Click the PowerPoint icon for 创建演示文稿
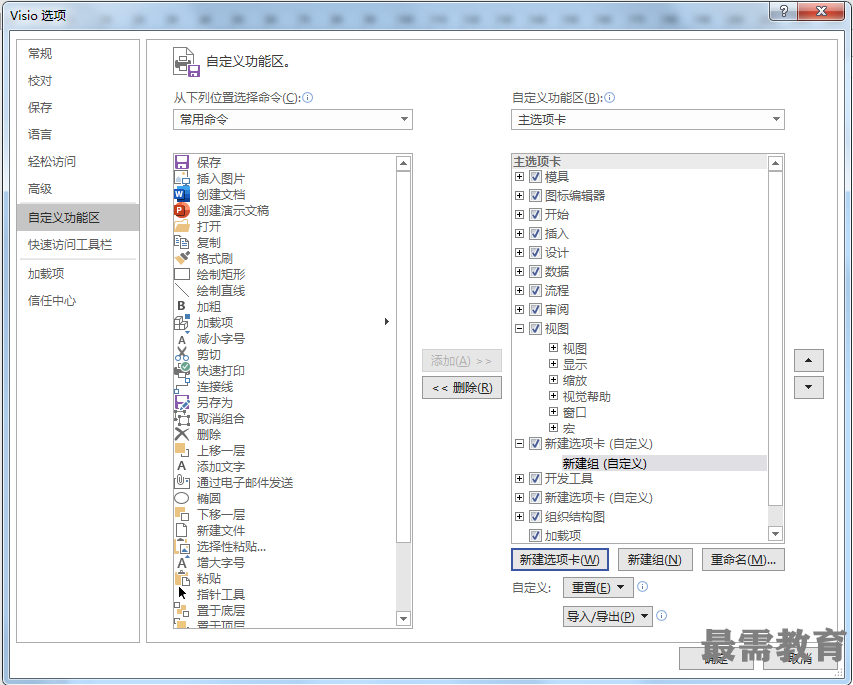 pos(182,210)
